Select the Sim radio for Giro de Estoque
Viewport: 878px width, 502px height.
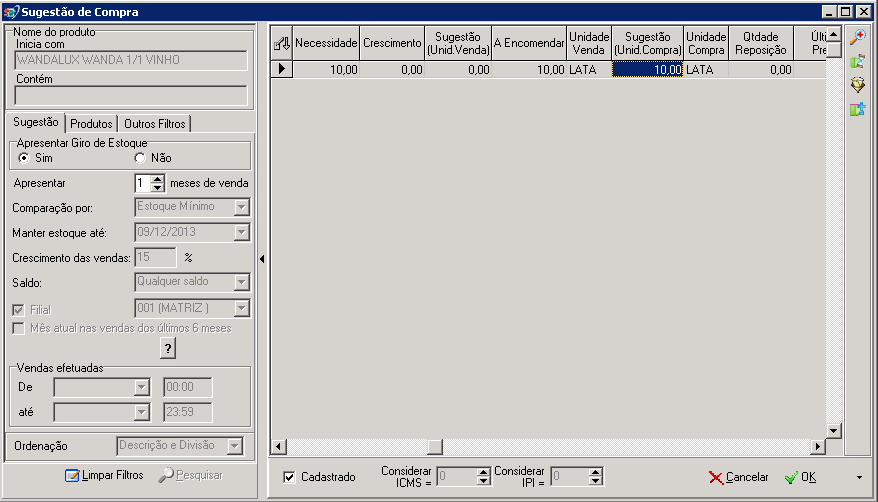click(x=24, y=158)
